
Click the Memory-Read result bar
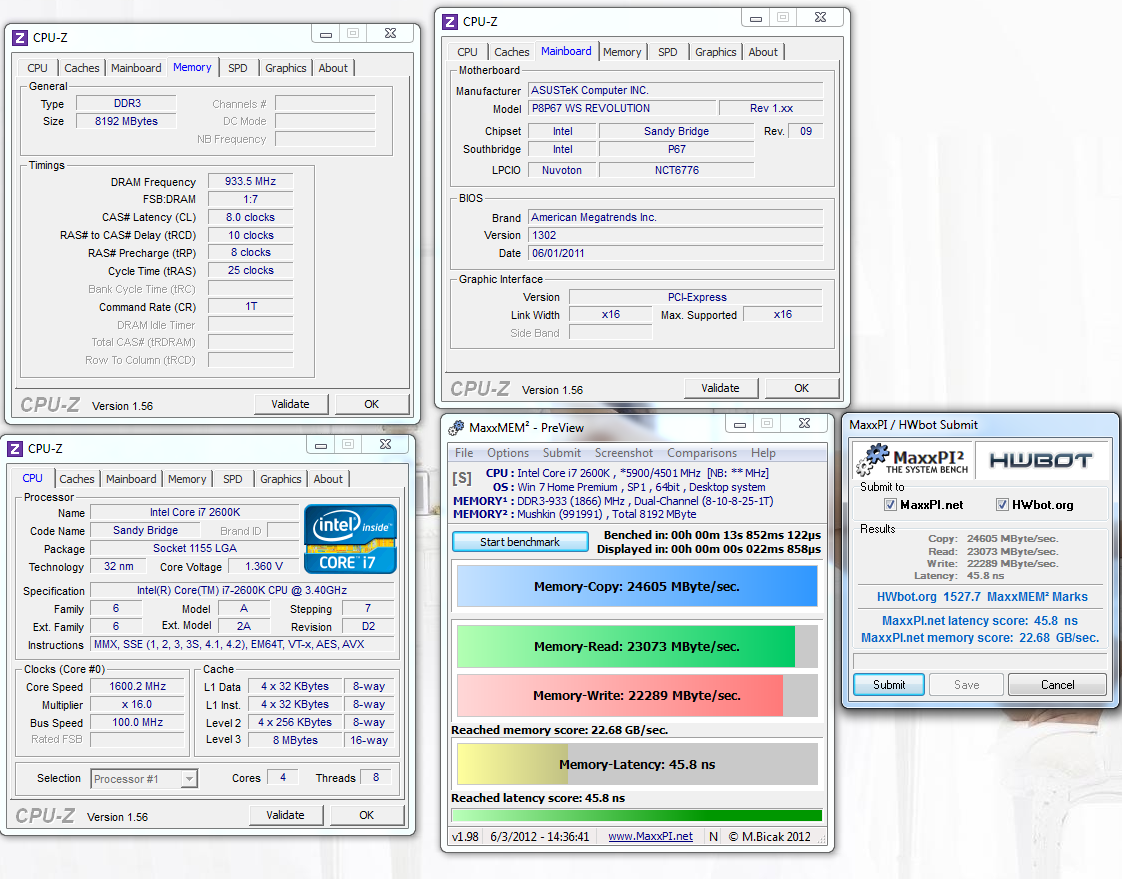coord(637,646)
